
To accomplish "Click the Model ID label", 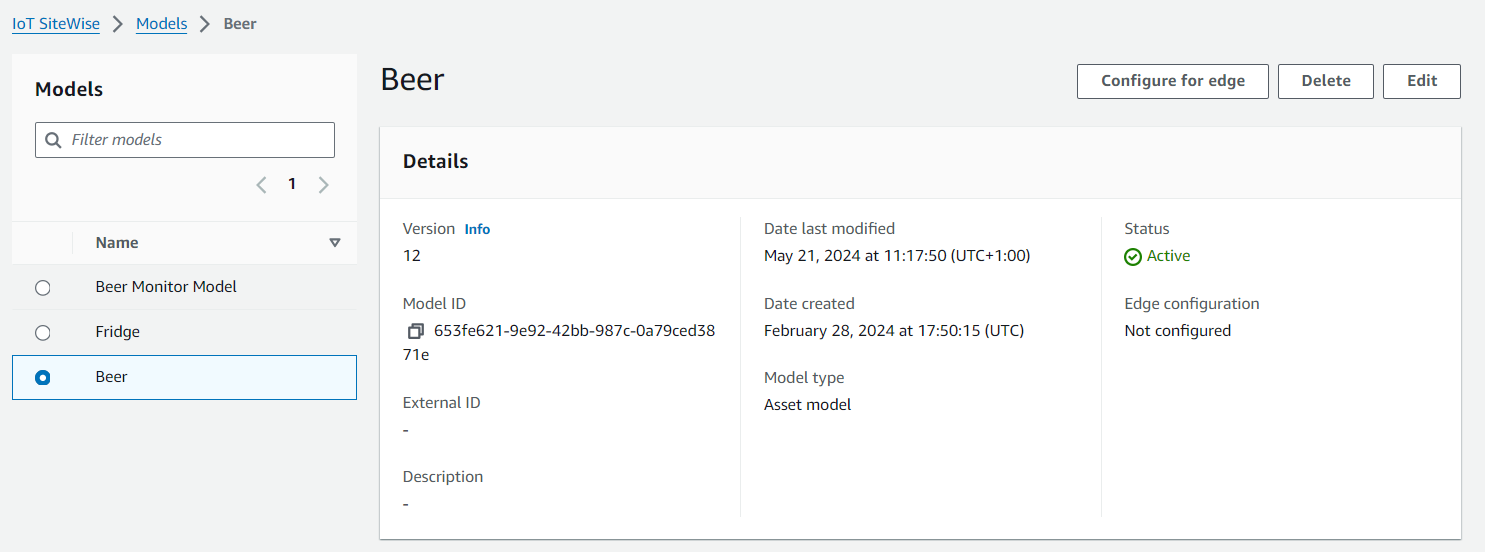I will (x=434, y=304).
